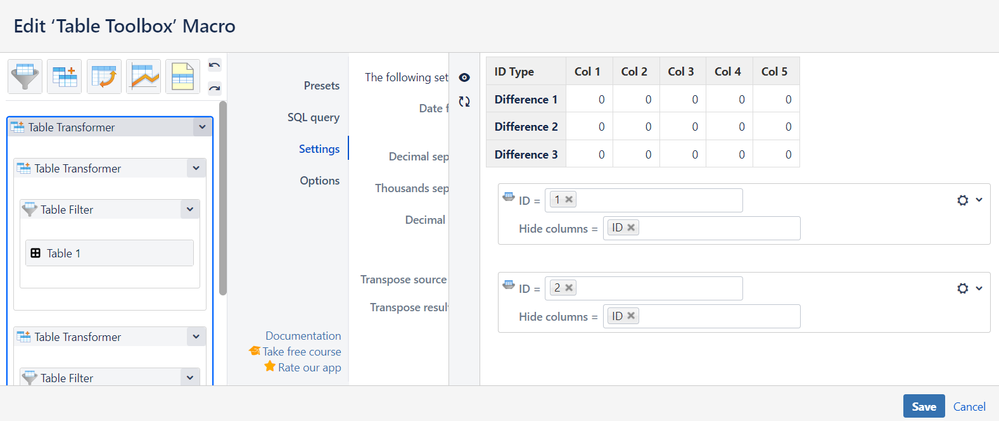Undo the last macro change
Image resolution: width=999 pixels, height=421 pixels.
pyautogui.click(x=214, y=66)
